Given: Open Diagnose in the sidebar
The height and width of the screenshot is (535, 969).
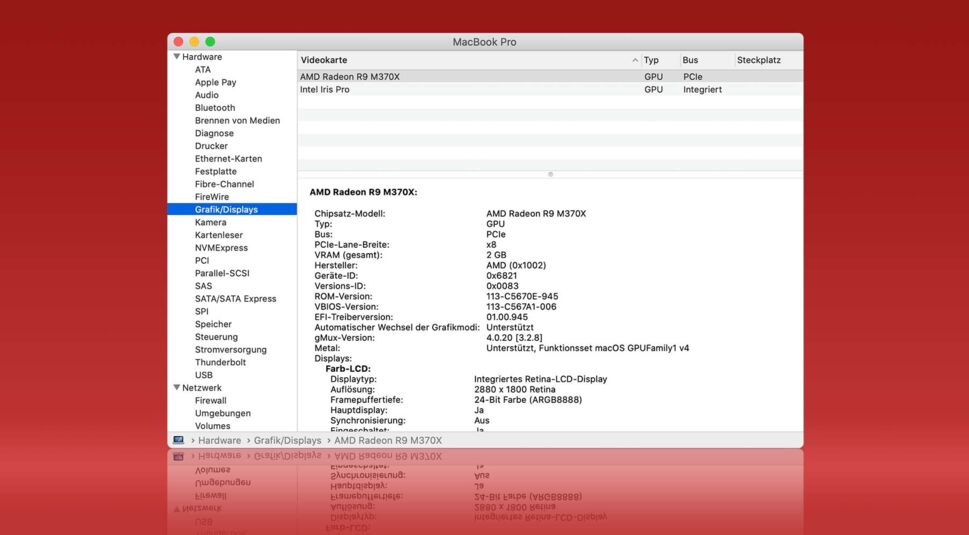Looking at the screenshot, I should pyautogui.click(x=214, y=133).
